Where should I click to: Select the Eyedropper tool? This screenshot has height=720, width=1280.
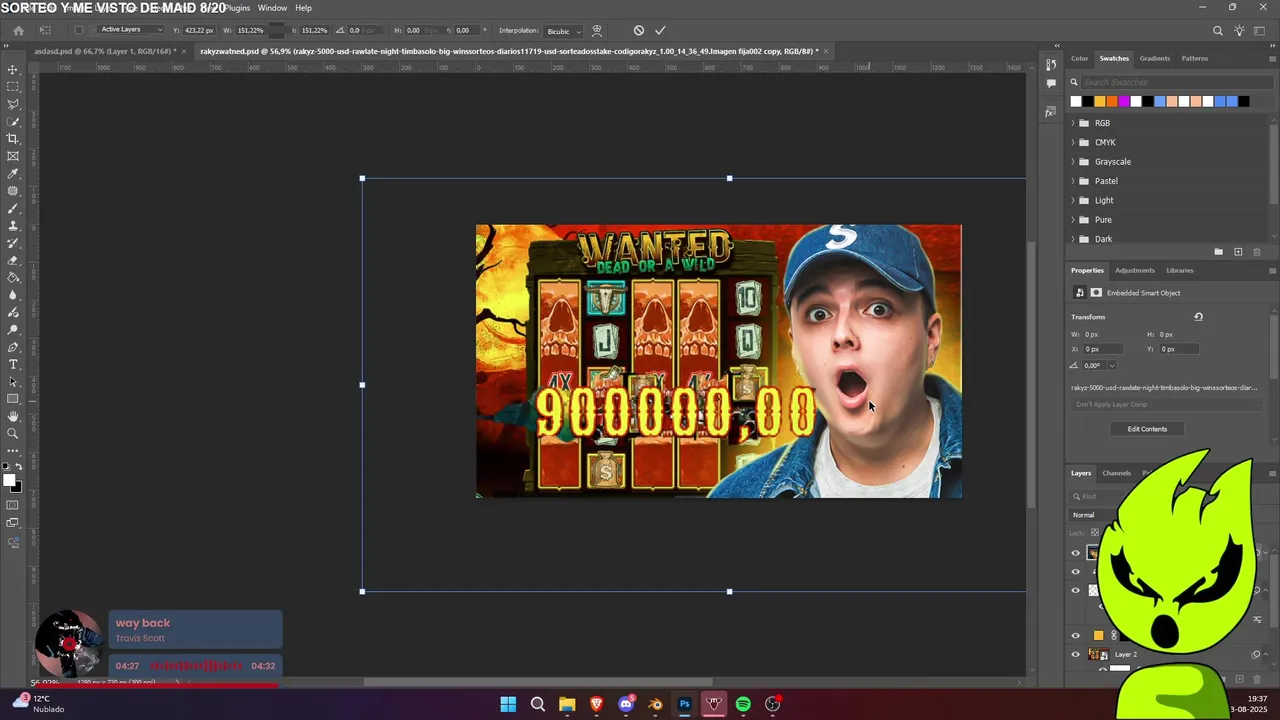[x=13, y=174]
